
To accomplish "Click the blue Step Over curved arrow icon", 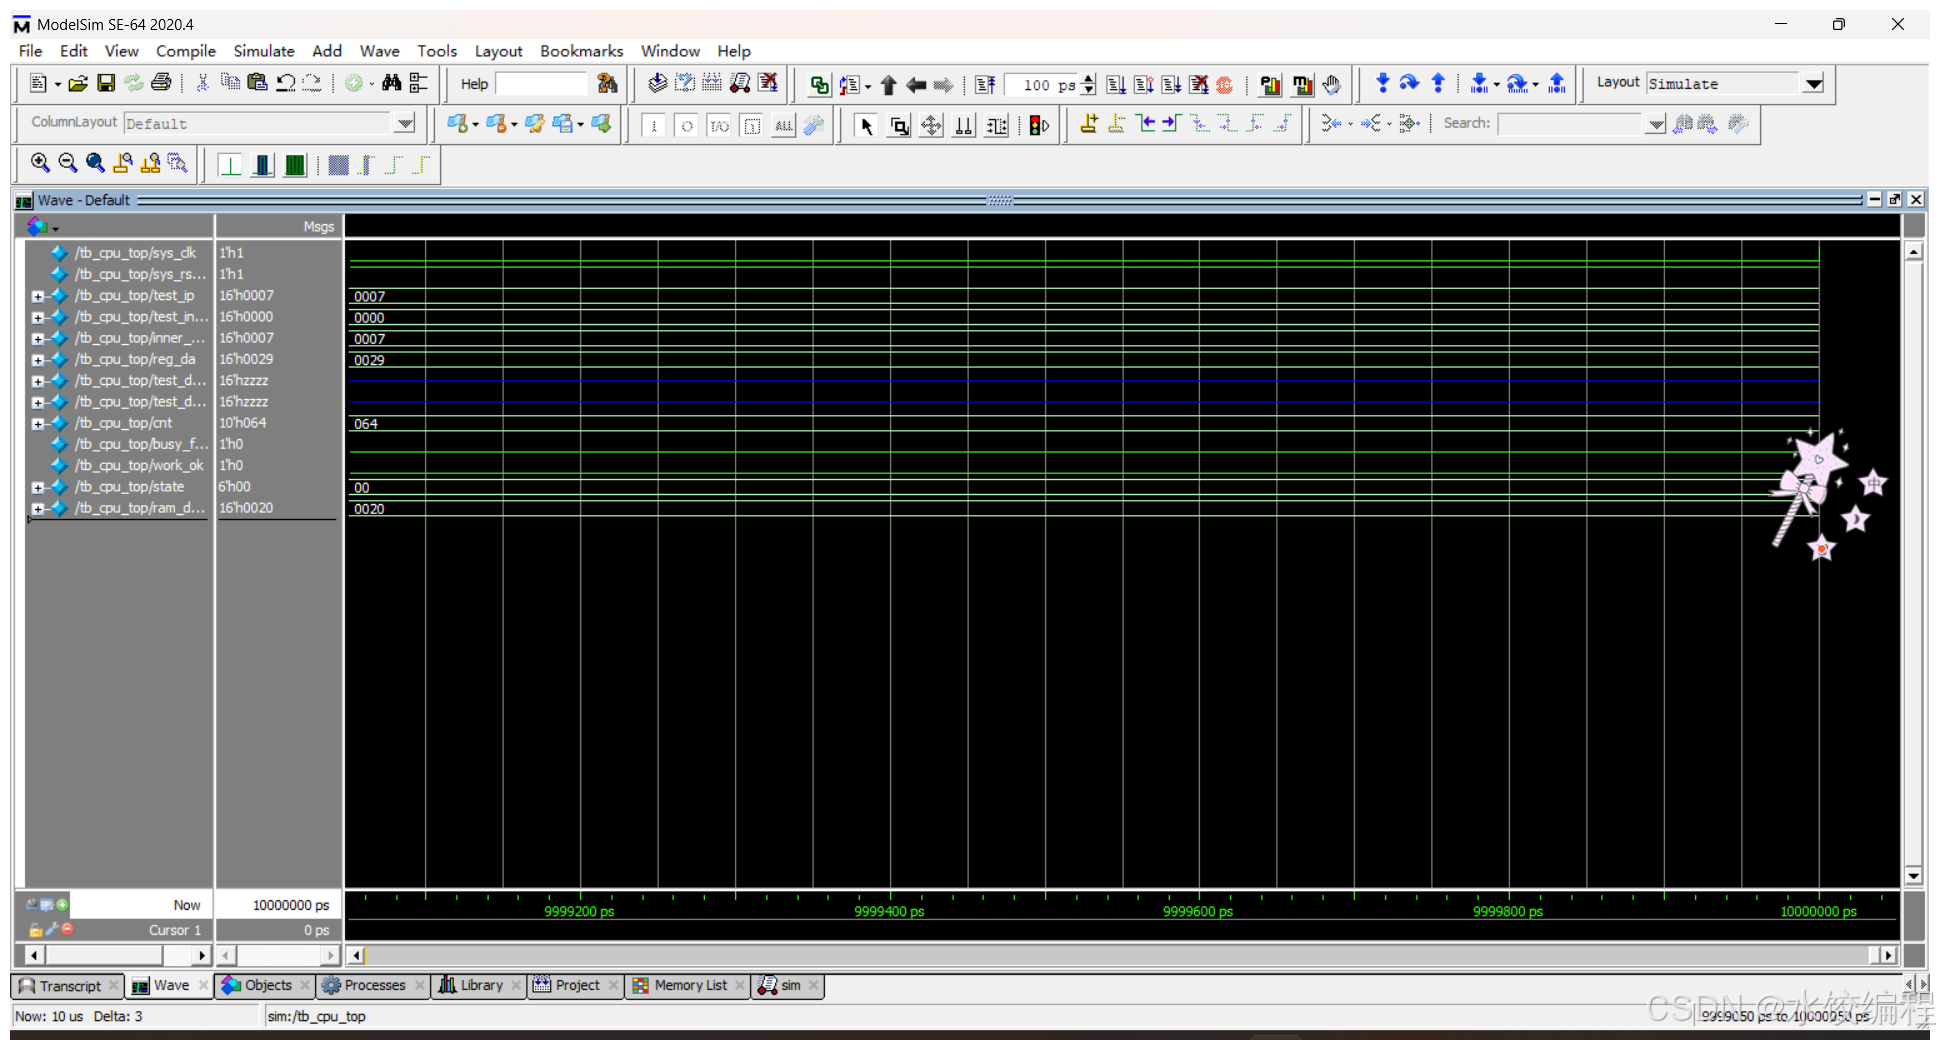I will tap(1410, 84).
